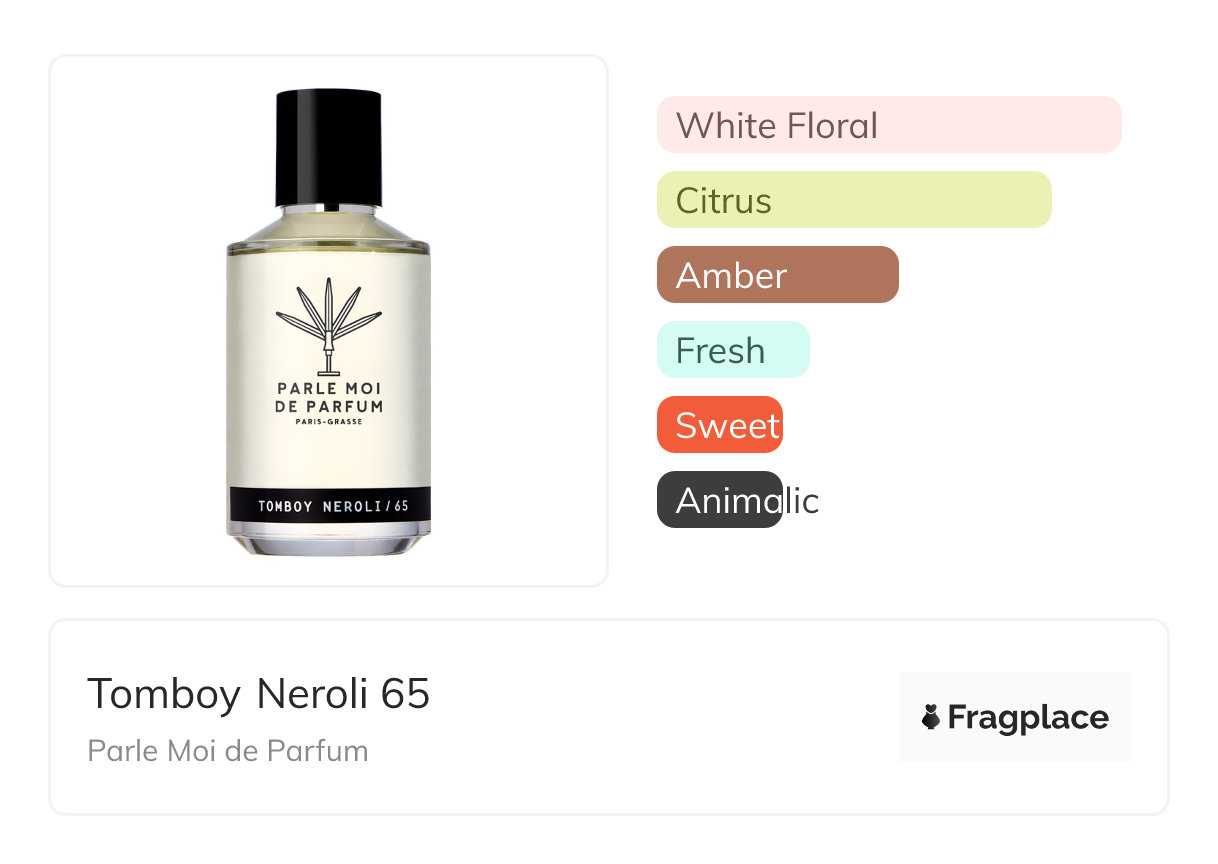Click the PARIS-GRASSE text on the bottle

[x=328, y=422]
